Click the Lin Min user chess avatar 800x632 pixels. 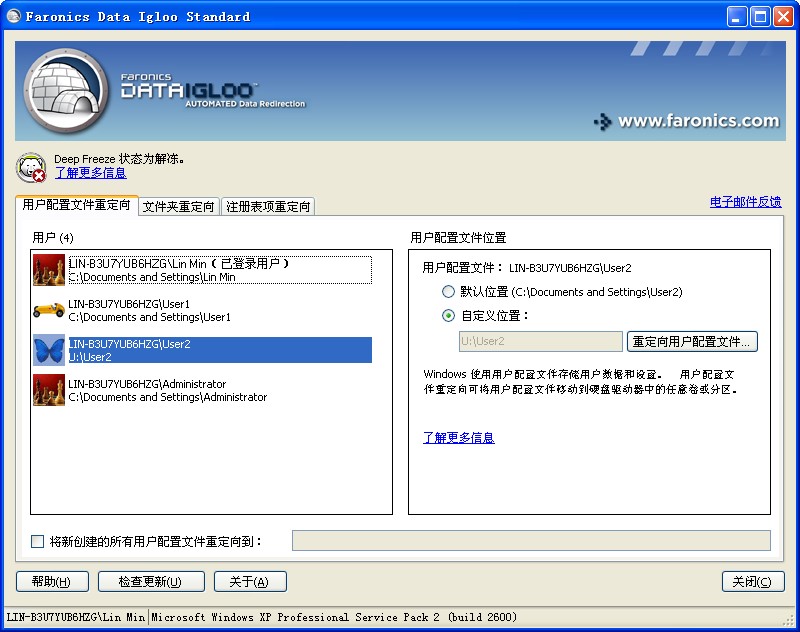point(49,270)
